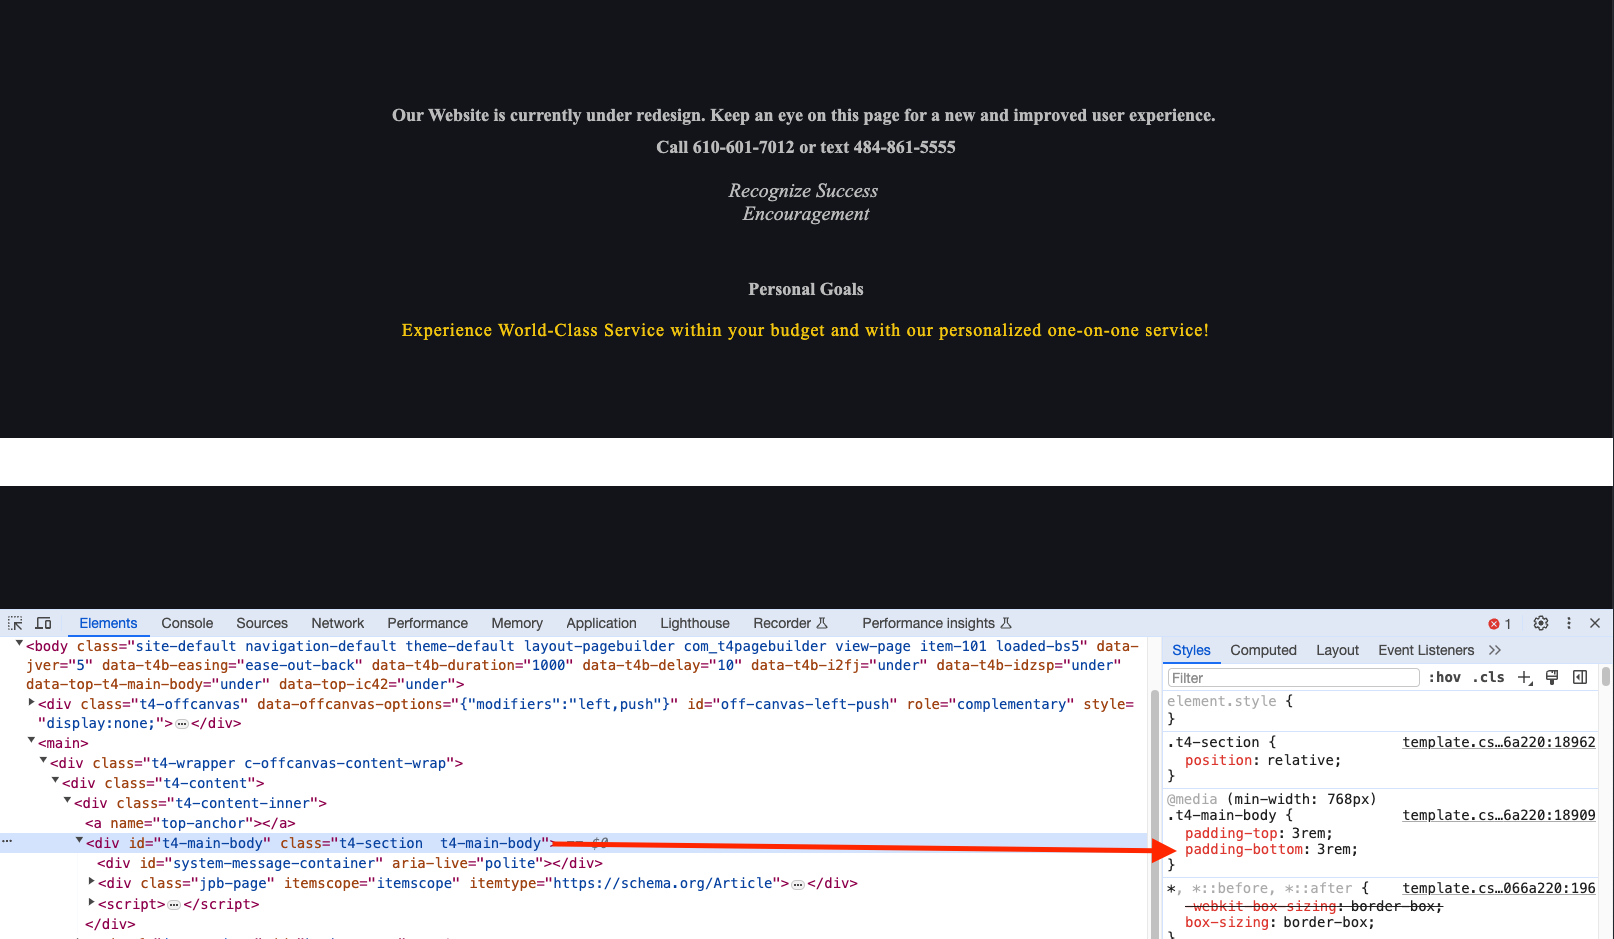Expand the jpb-page div node

[x=91, y=882]
